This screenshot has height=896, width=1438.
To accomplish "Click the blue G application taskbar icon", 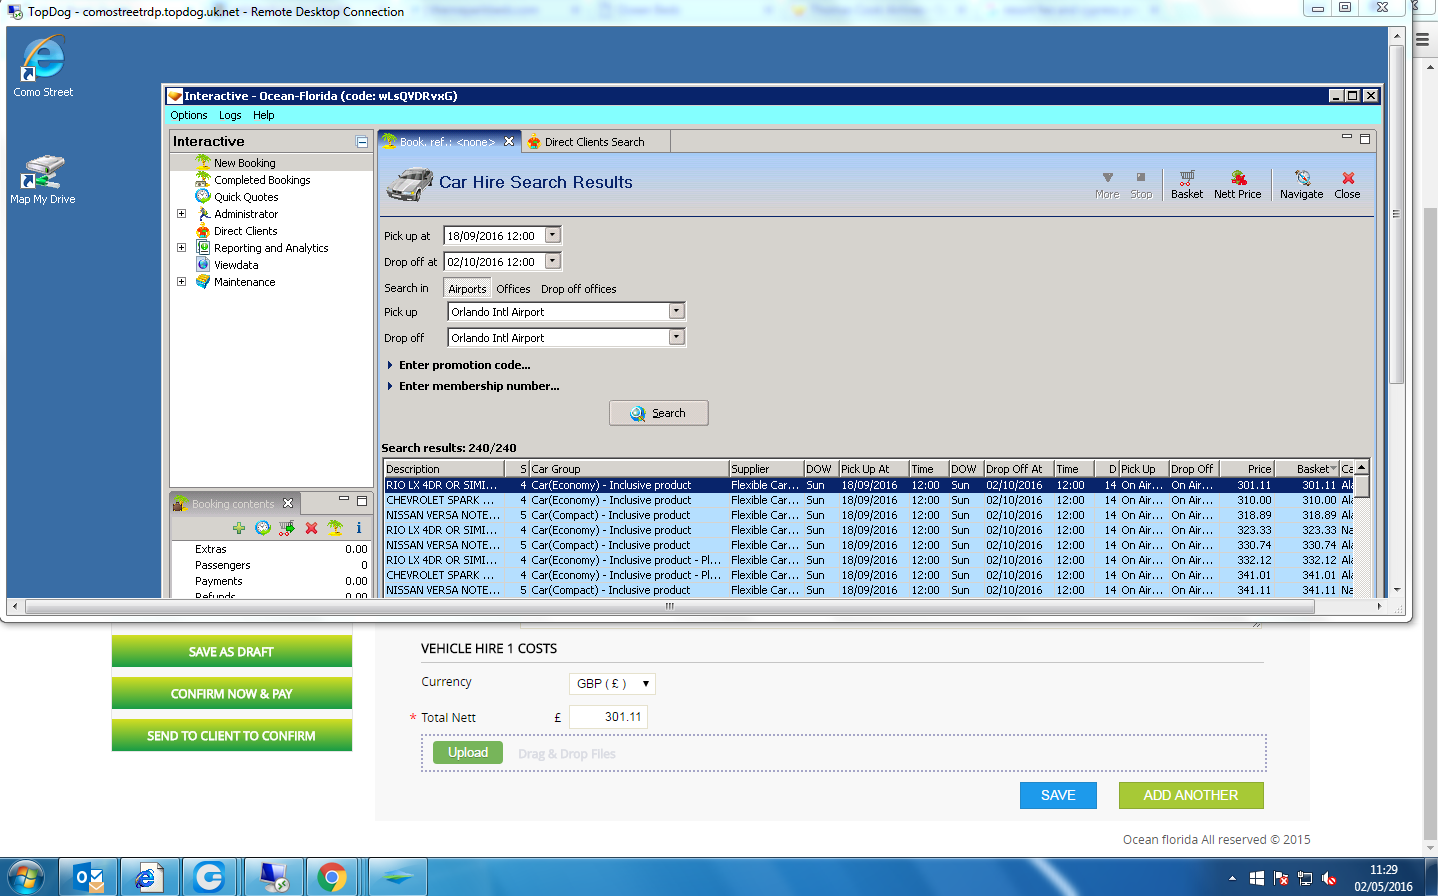I will tap(210, 877).
